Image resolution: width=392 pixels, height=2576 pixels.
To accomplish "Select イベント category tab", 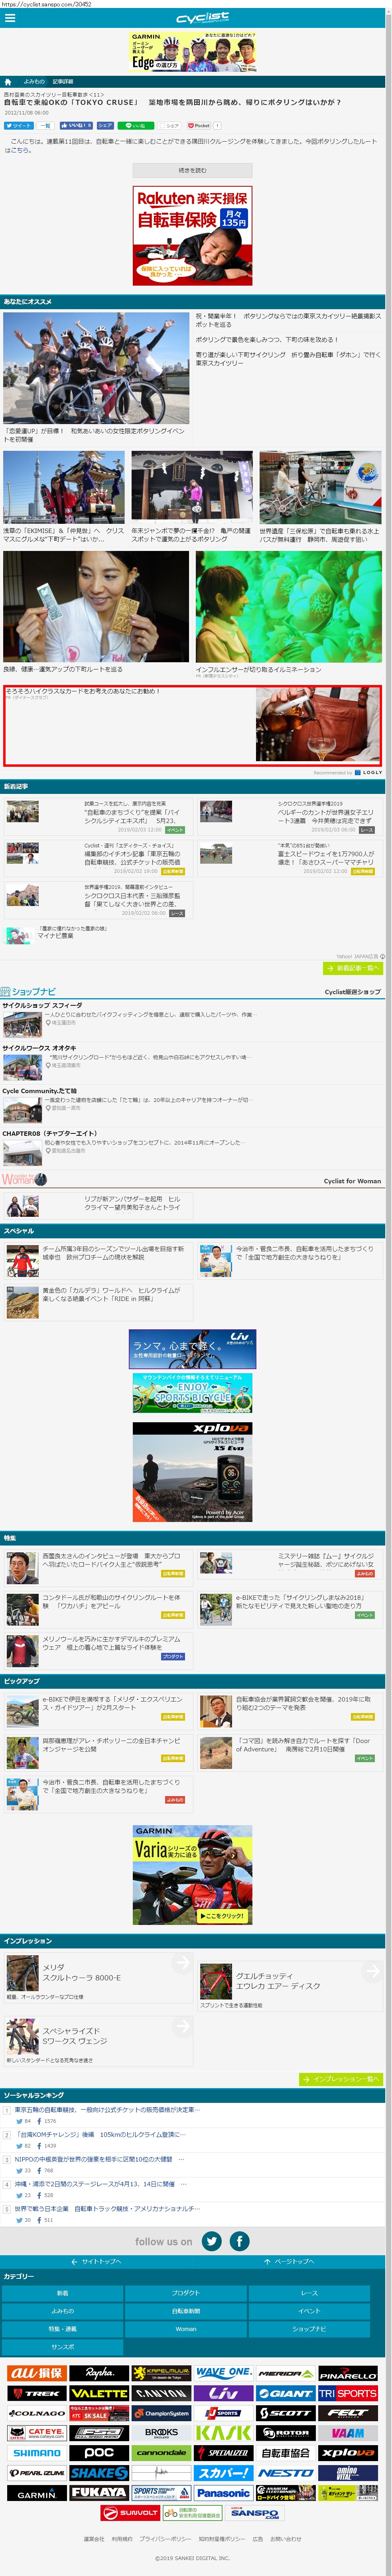I will point(309,2312).
